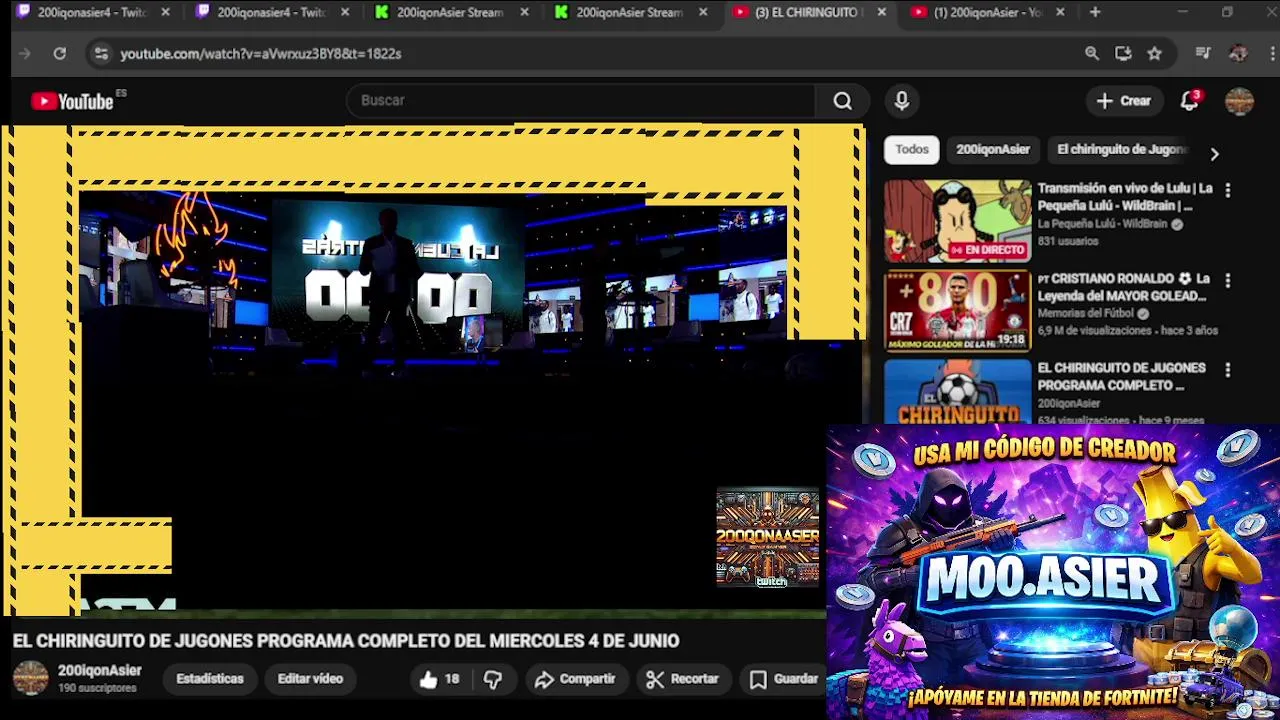
Task: Switch to second 200iqonasier4 Twitch tab
Action: 270,12
